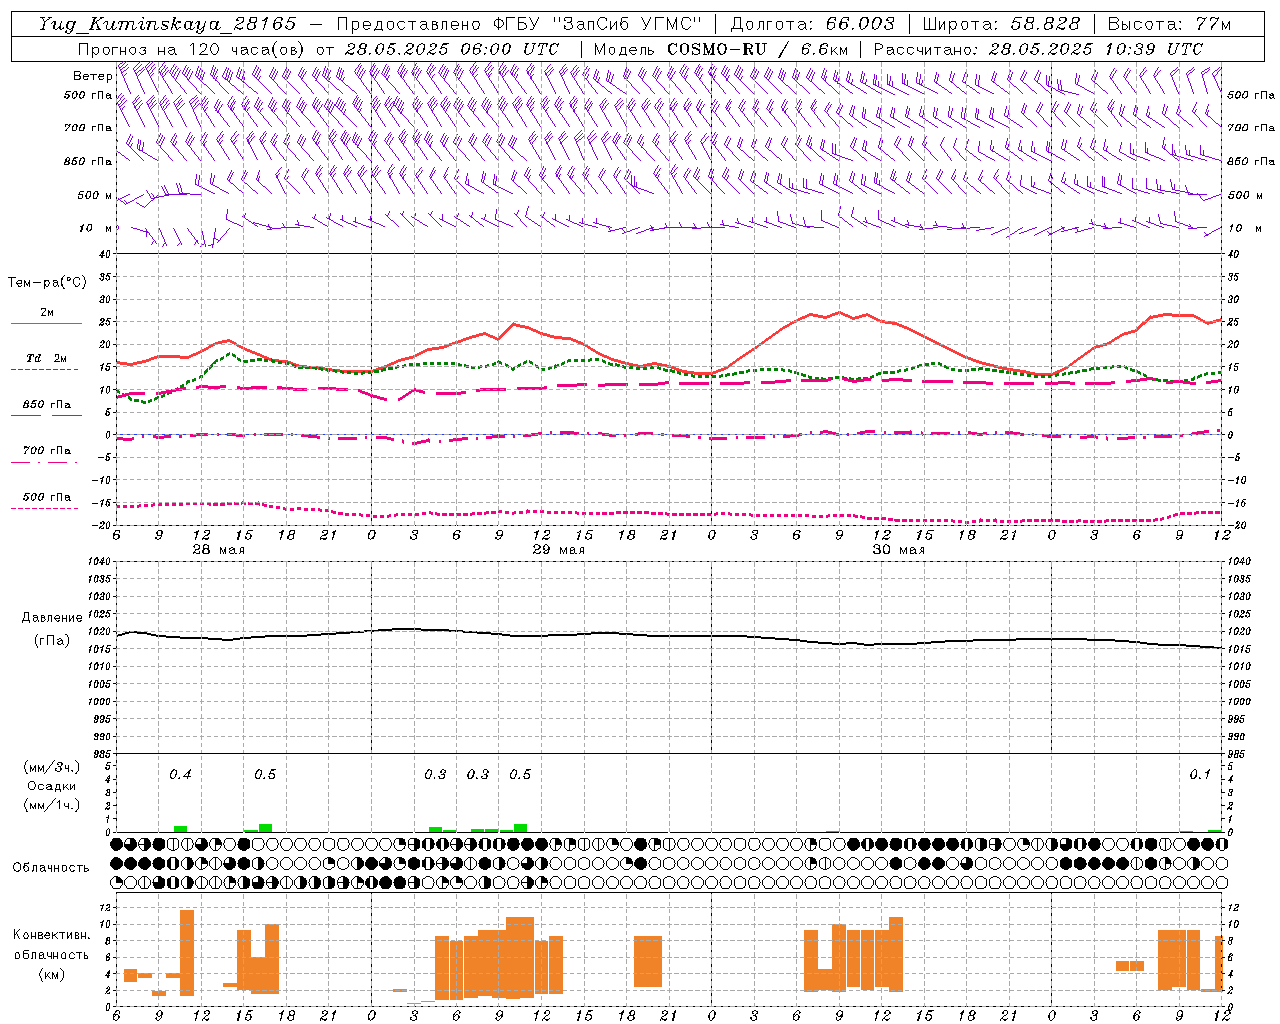1280x1024 pixels.
Task: Click the Широта: 58.828 header field
Action: coord(1000,24)
